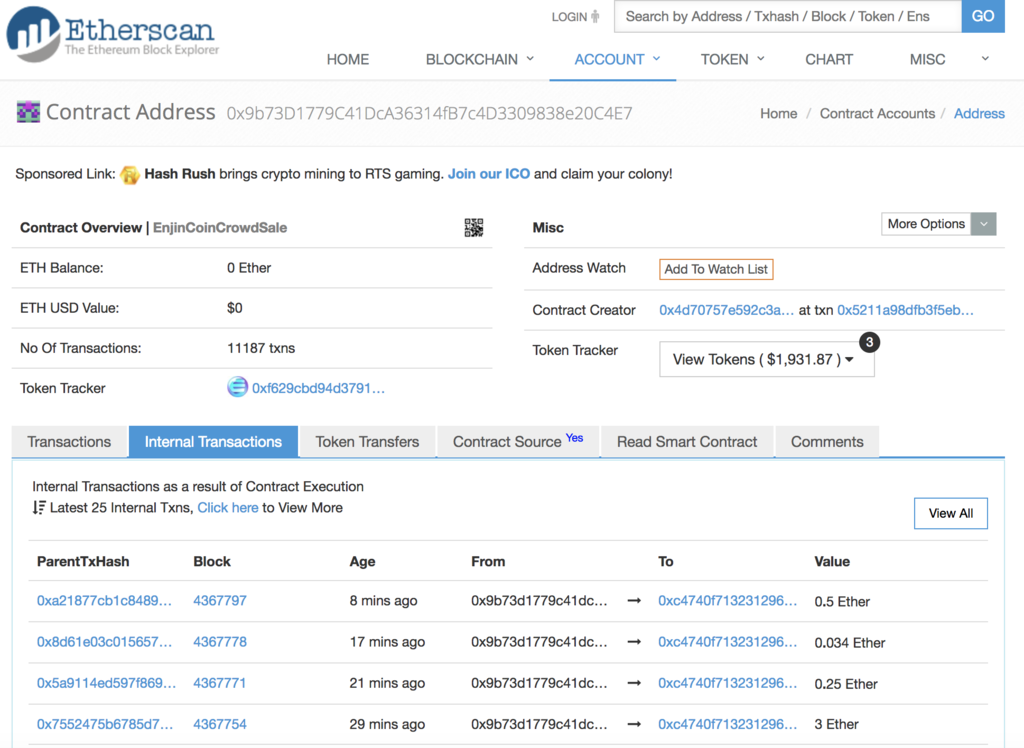Expand the TOKEN menu

[732, 59]
